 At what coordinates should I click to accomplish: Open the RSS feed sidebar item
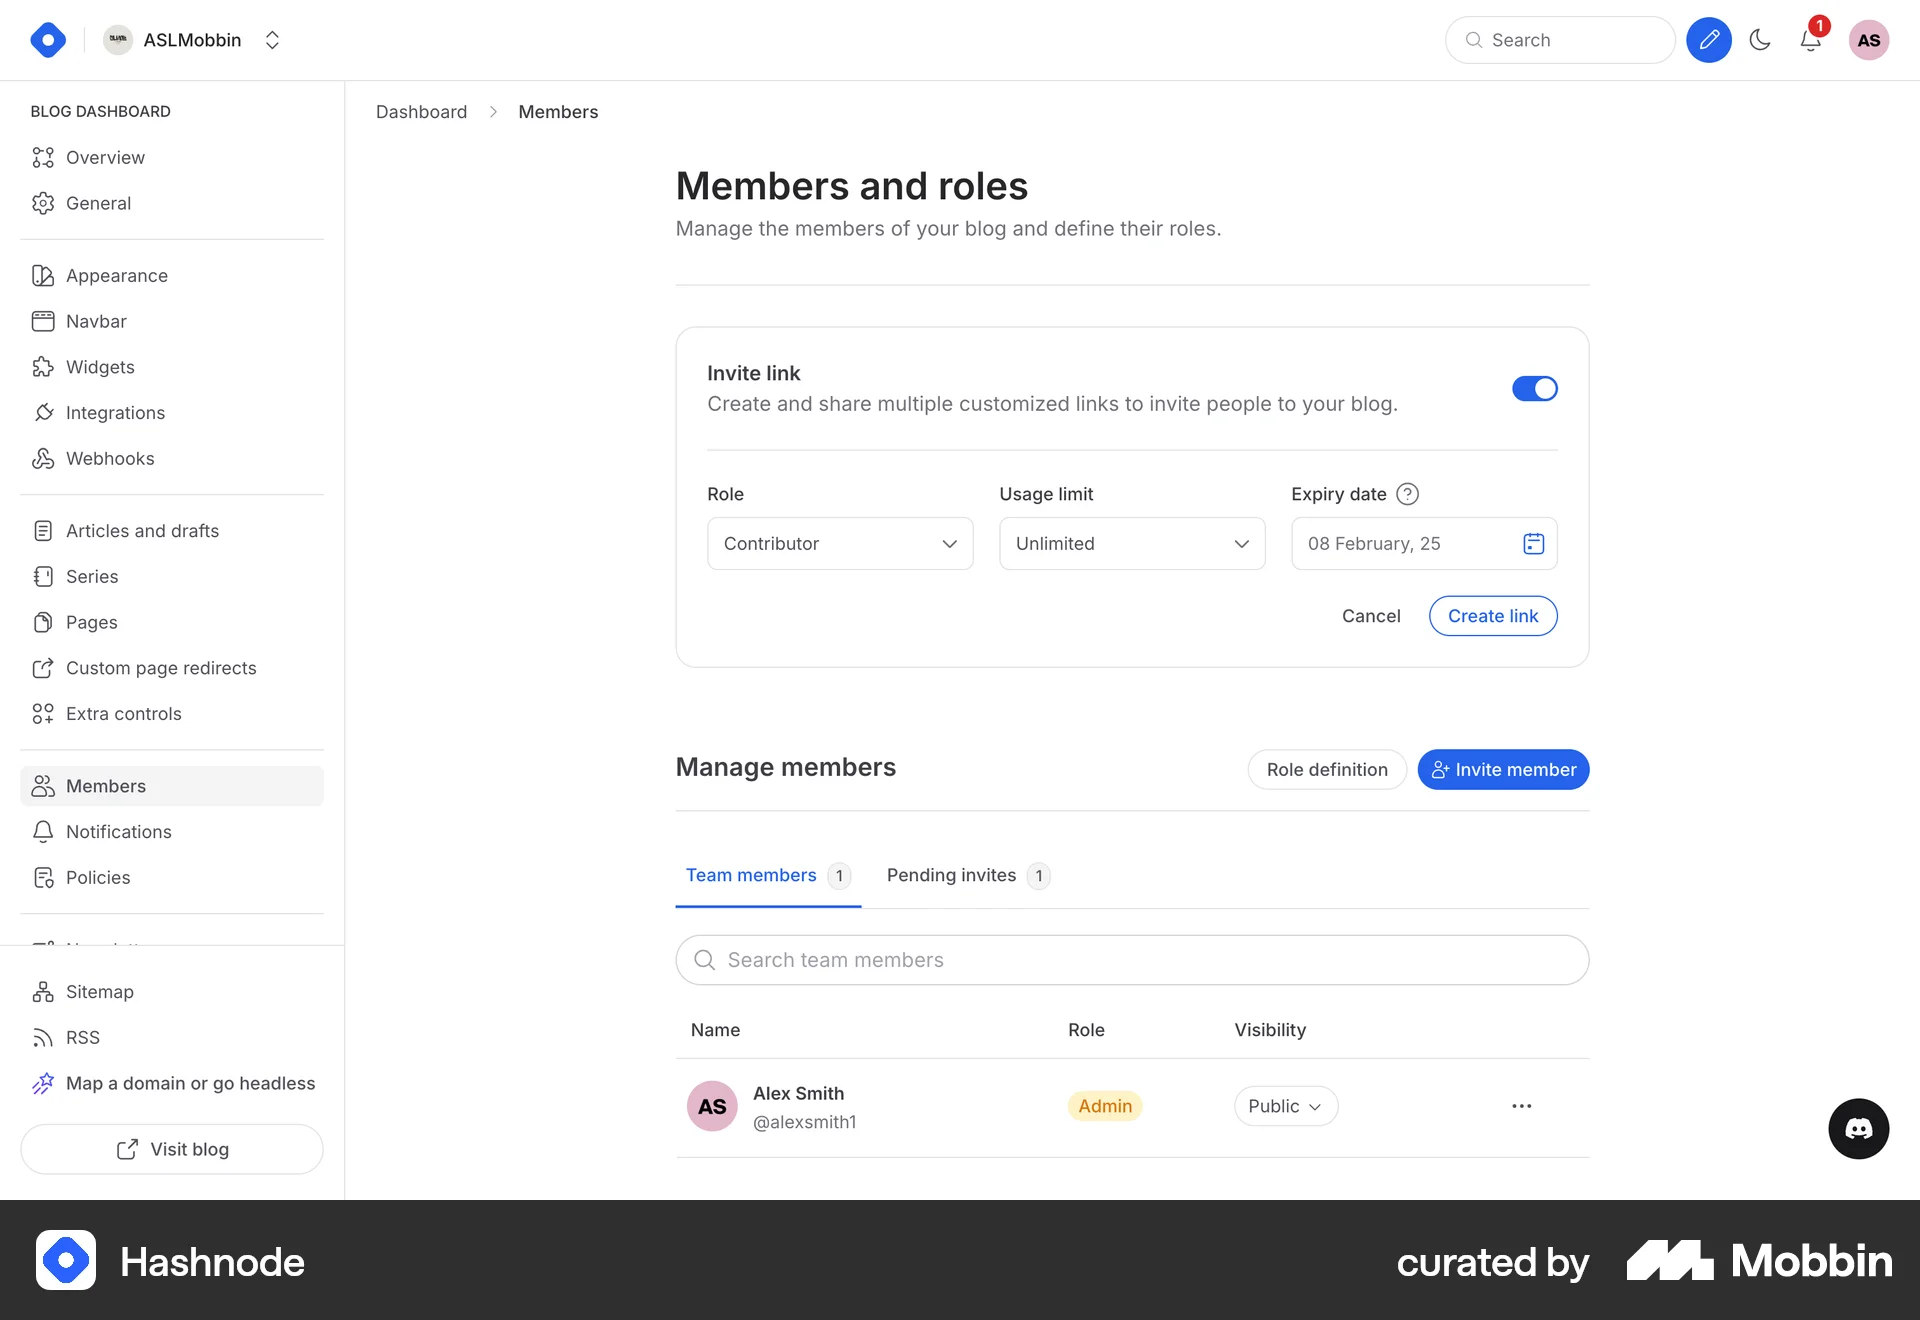click(x=82, y=1037)
